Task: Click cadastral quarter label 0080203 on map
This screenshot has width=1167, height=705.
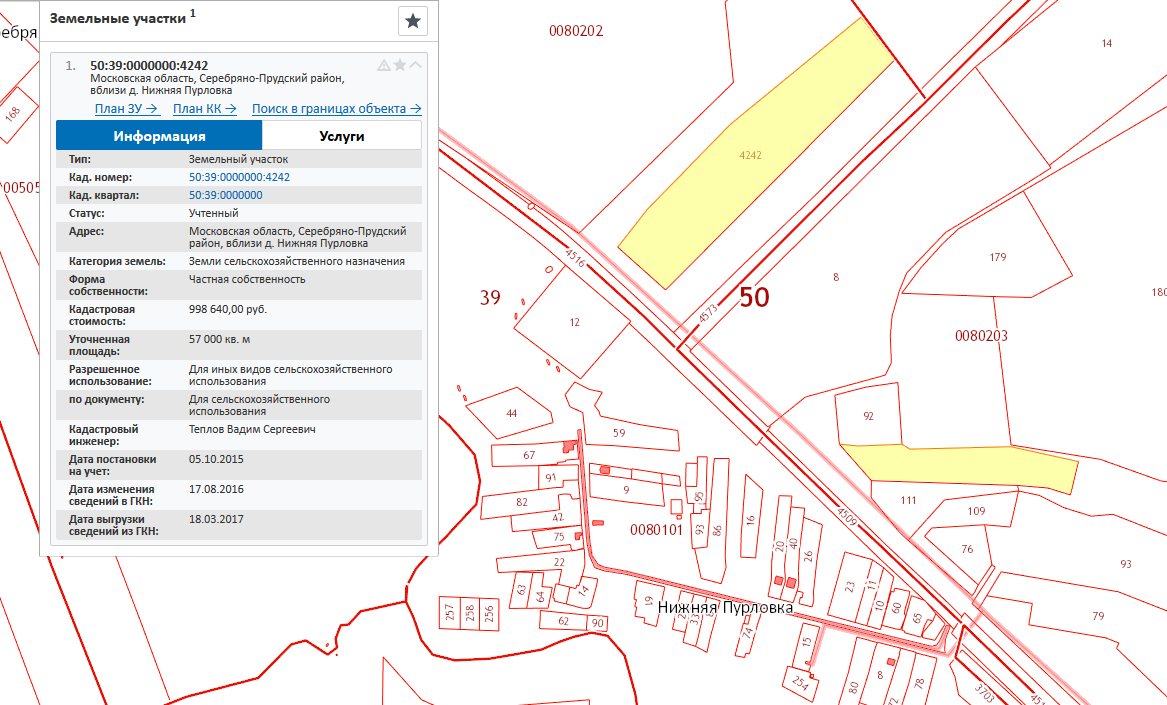Action: point(981,336)
